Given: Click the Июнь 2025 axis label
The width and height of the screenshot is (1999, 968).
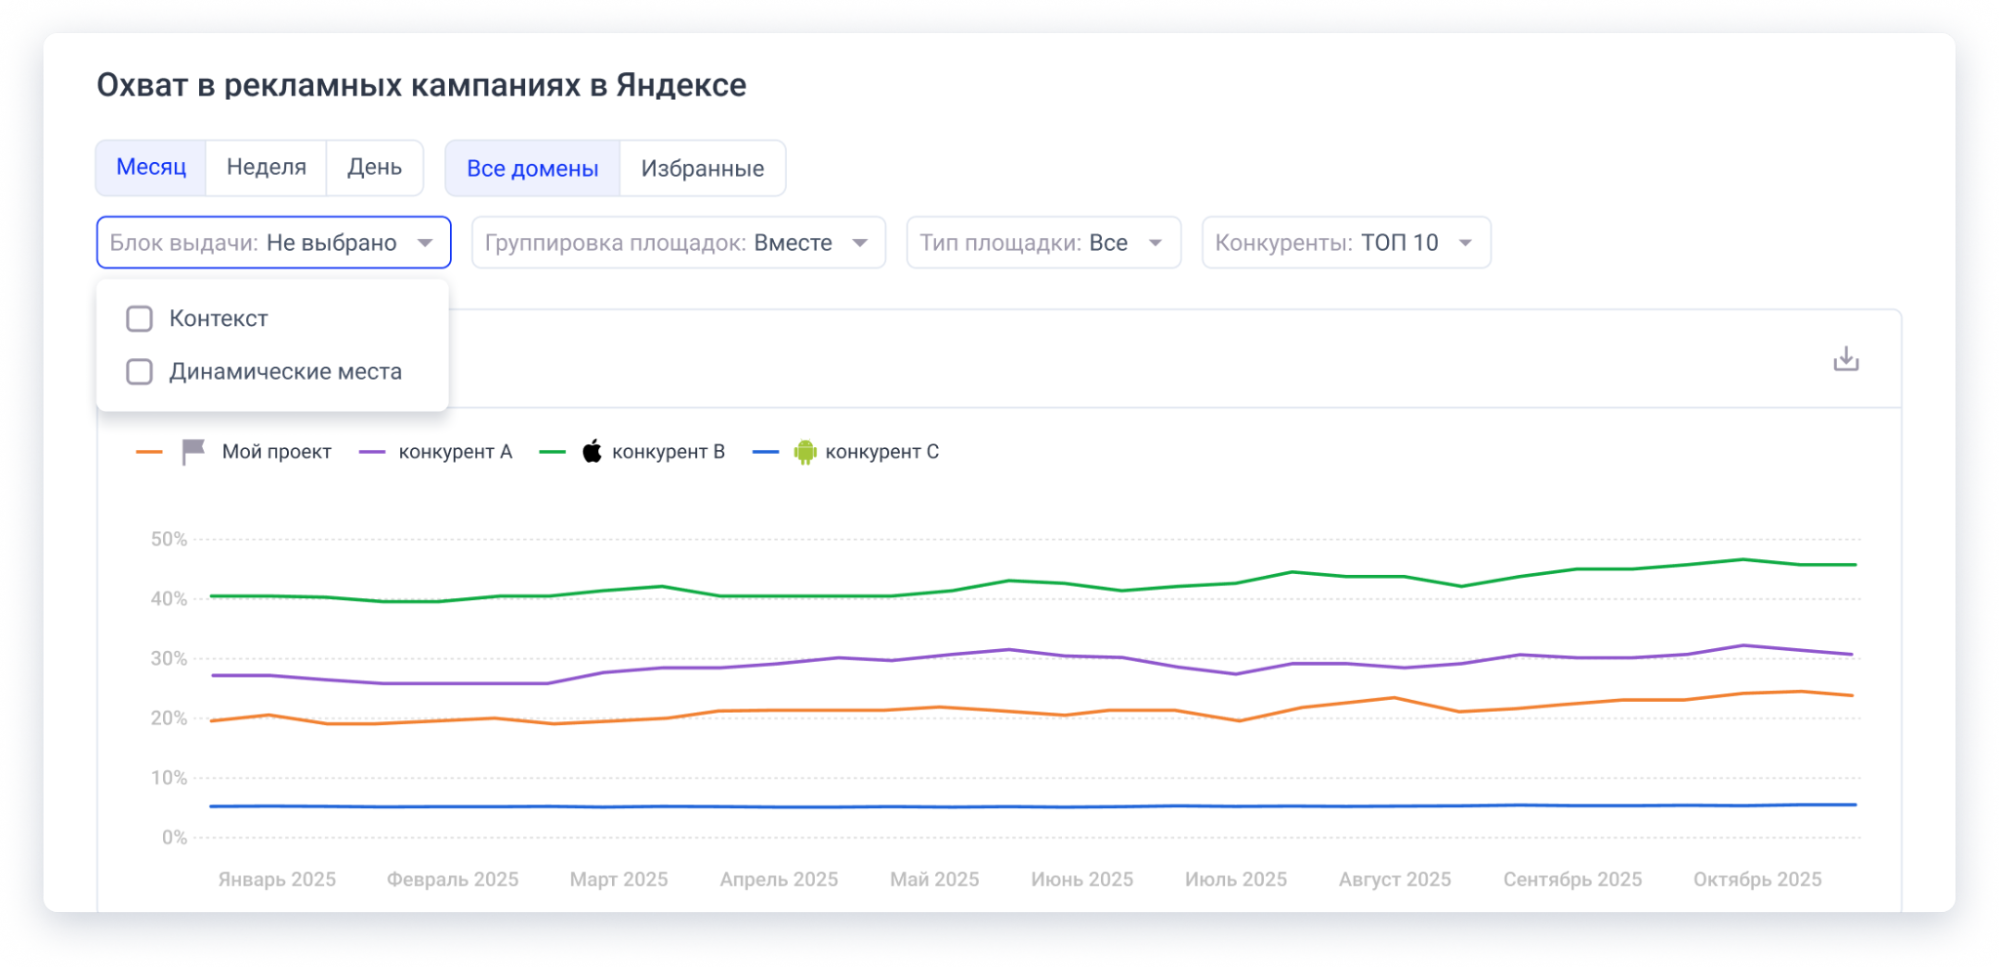Looking at the screenshot, I should (x=1082, y=879).
